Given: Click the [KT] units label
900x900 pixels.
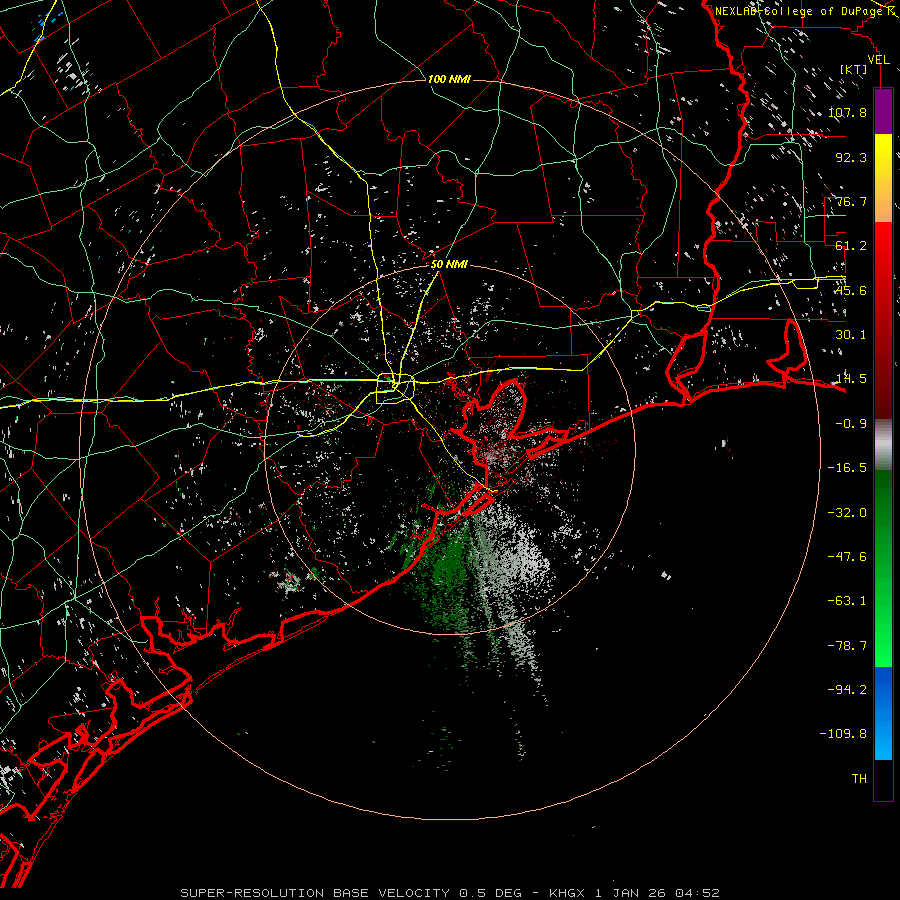Looking at the screenshot, I should point(854,69).
